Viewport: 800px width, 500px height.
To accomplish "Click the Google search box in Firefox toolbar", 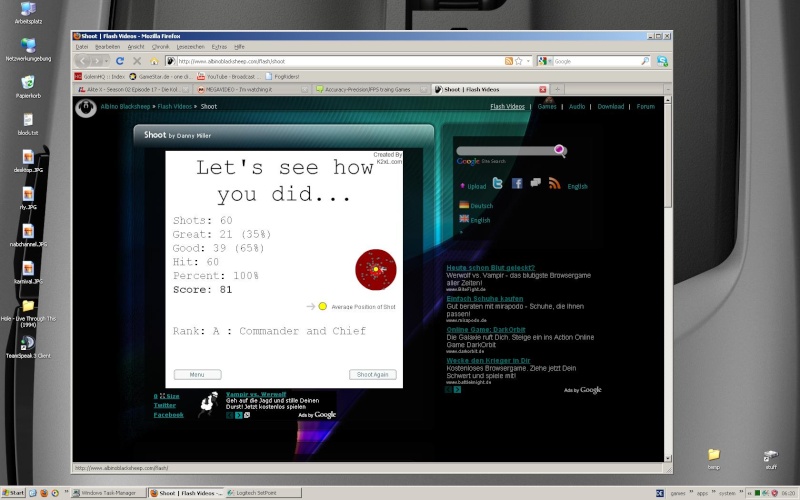I will [x=596, y=61].
